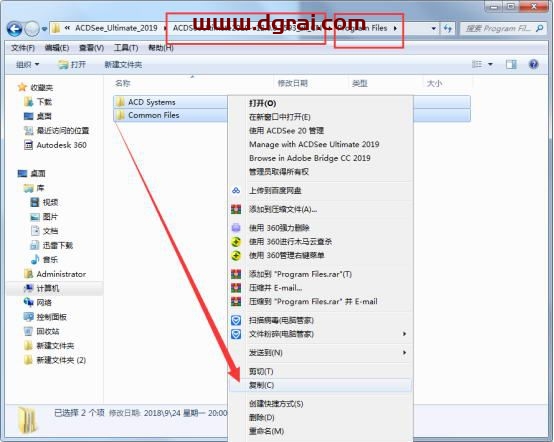Sort by the 类型 column header

(360, 83)
